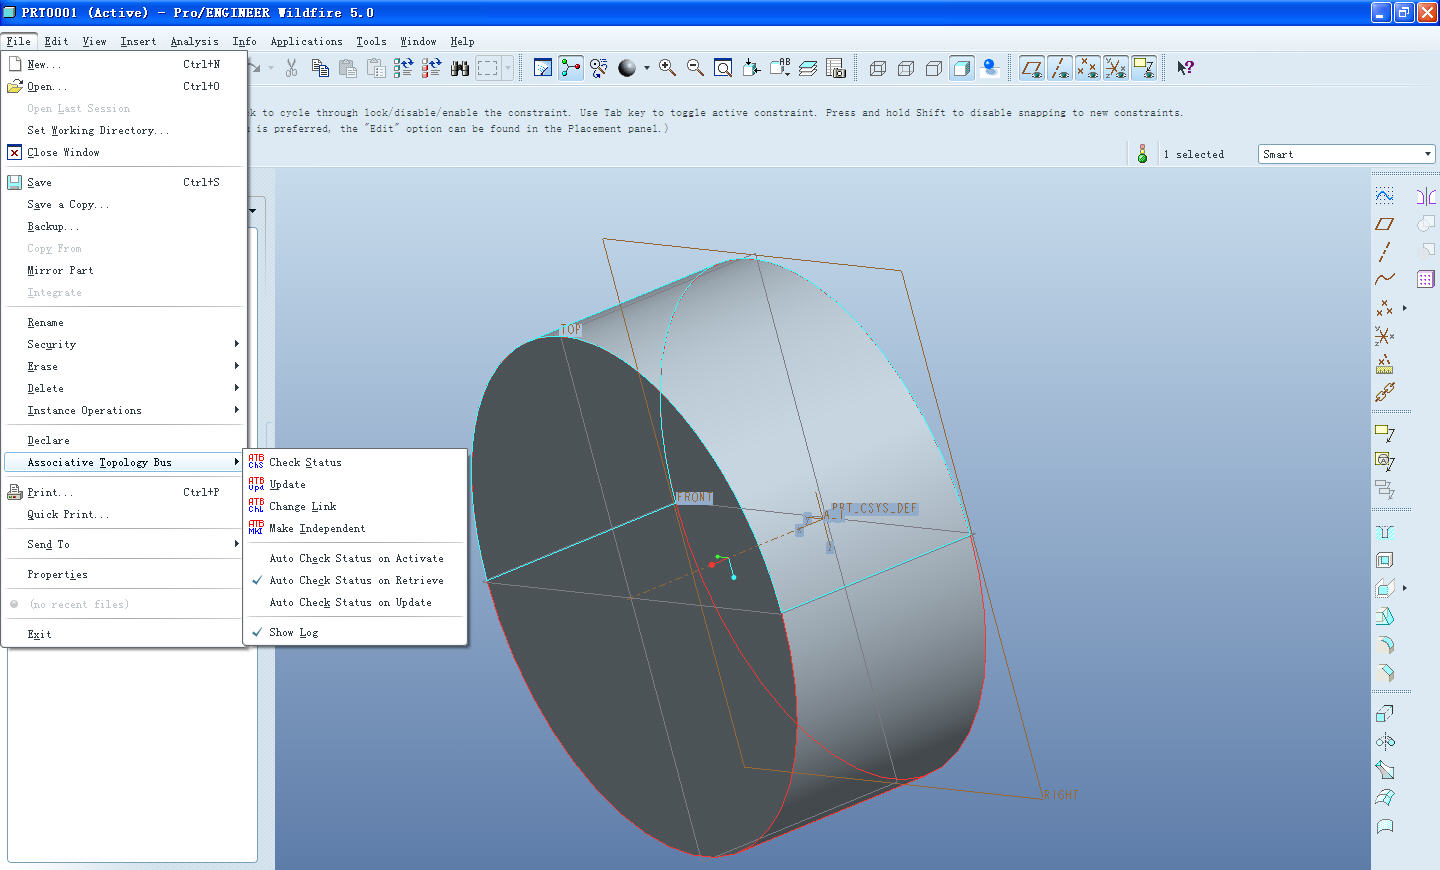The width and height of the screenshot is (1440, 870).
Task: Toggle coordinate systems display
Action: coord(1116,68)
